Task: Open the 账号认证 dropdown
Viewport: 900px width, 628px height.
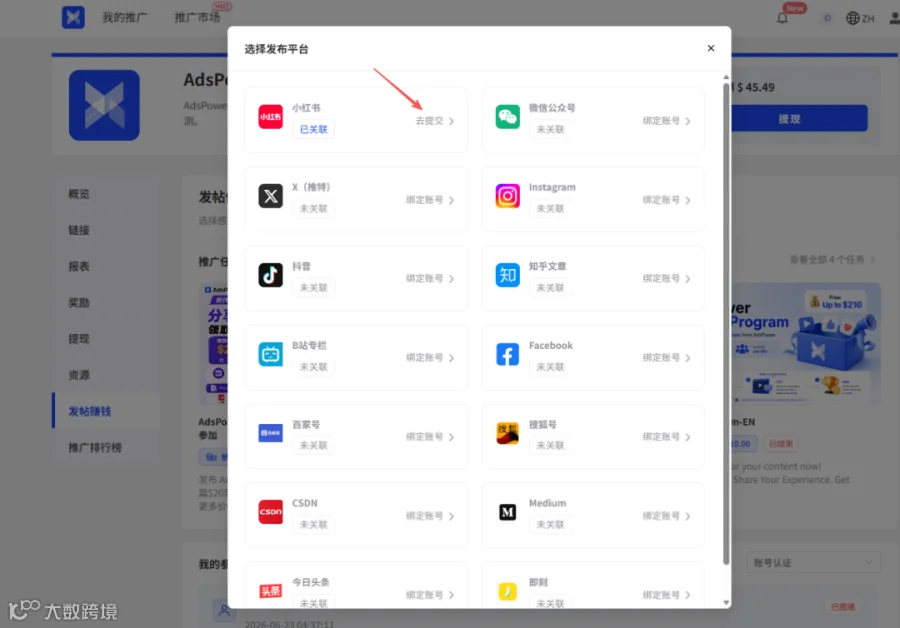Action: click(x=813, y=563)
